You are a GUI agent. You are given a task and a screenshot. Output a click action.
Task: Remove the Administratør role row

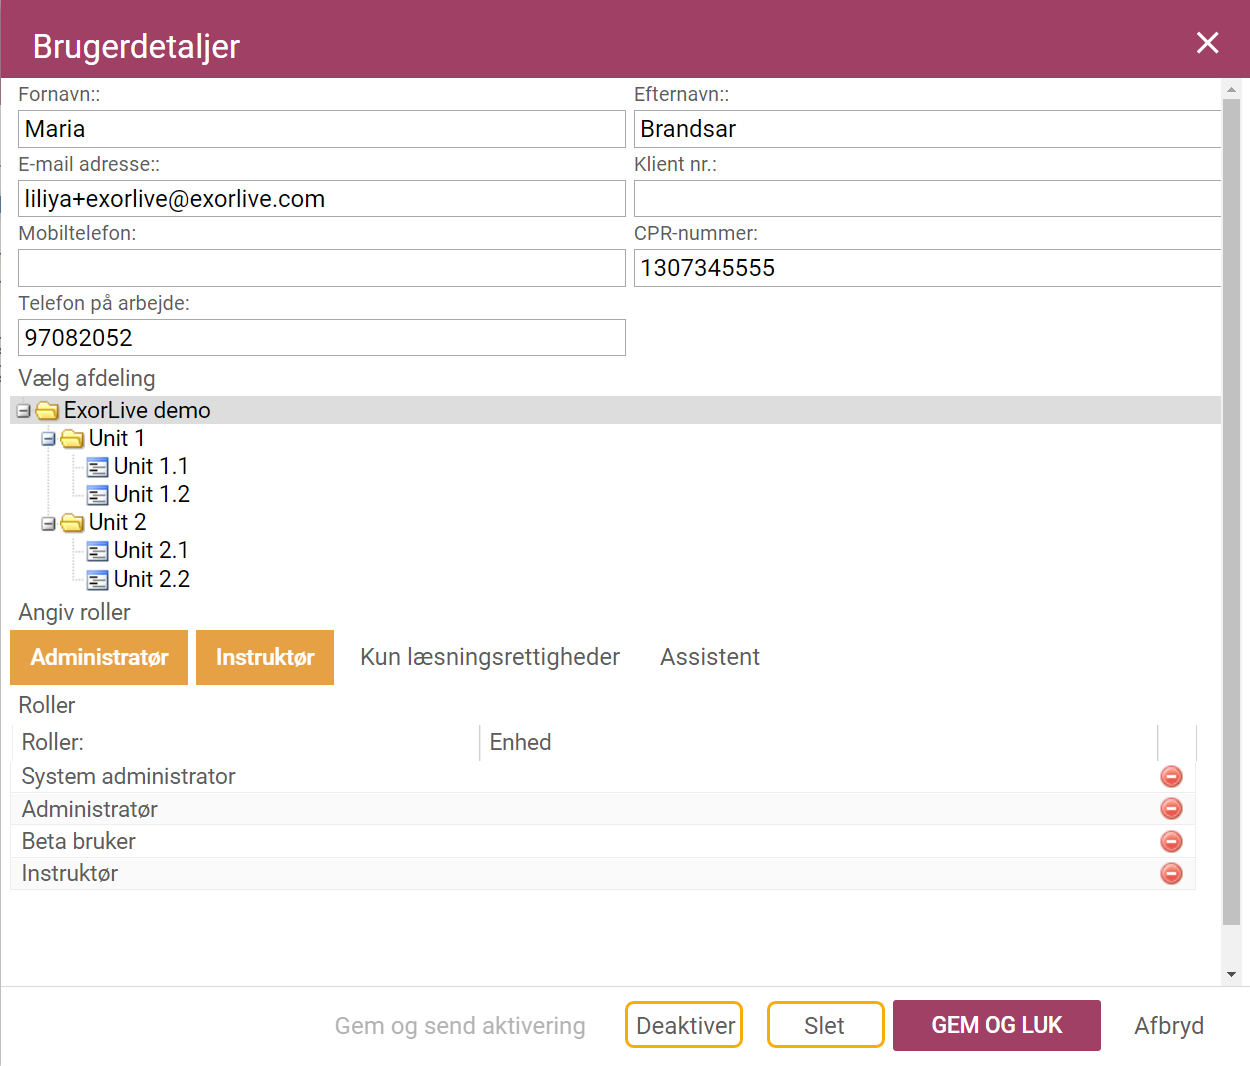[x=1171, y=809]
